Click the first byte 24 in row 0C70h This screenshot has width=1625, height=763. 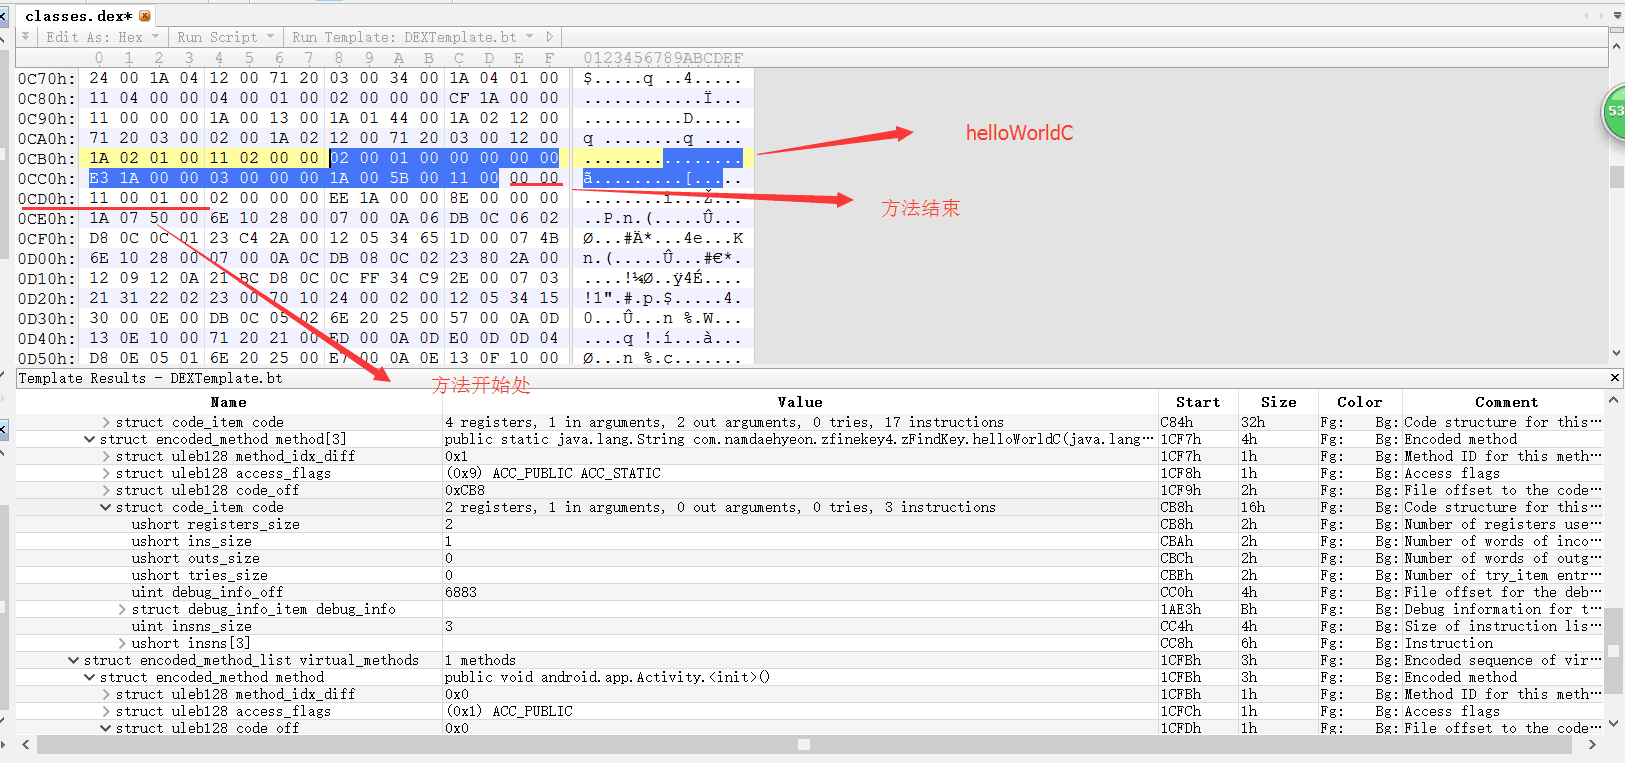click(99, 78)
